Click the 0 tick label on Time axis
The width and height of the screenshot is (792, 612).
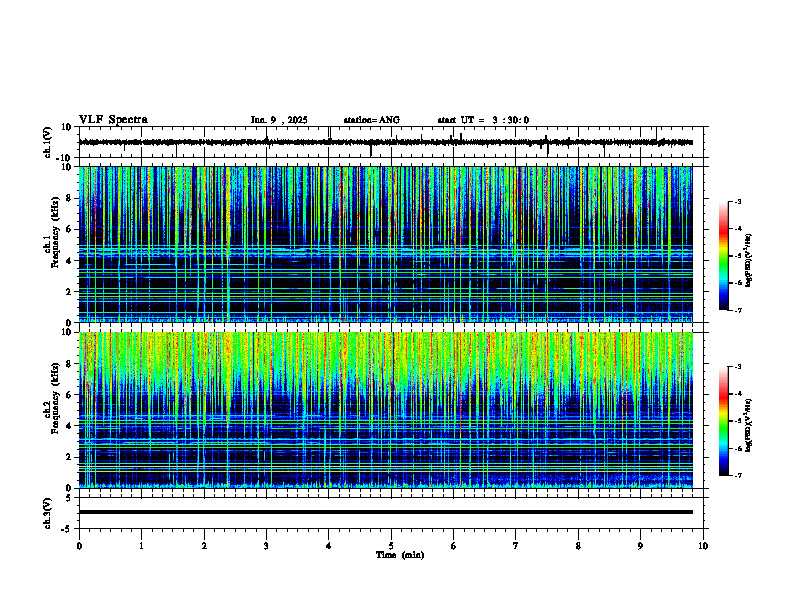coord(79,546)
